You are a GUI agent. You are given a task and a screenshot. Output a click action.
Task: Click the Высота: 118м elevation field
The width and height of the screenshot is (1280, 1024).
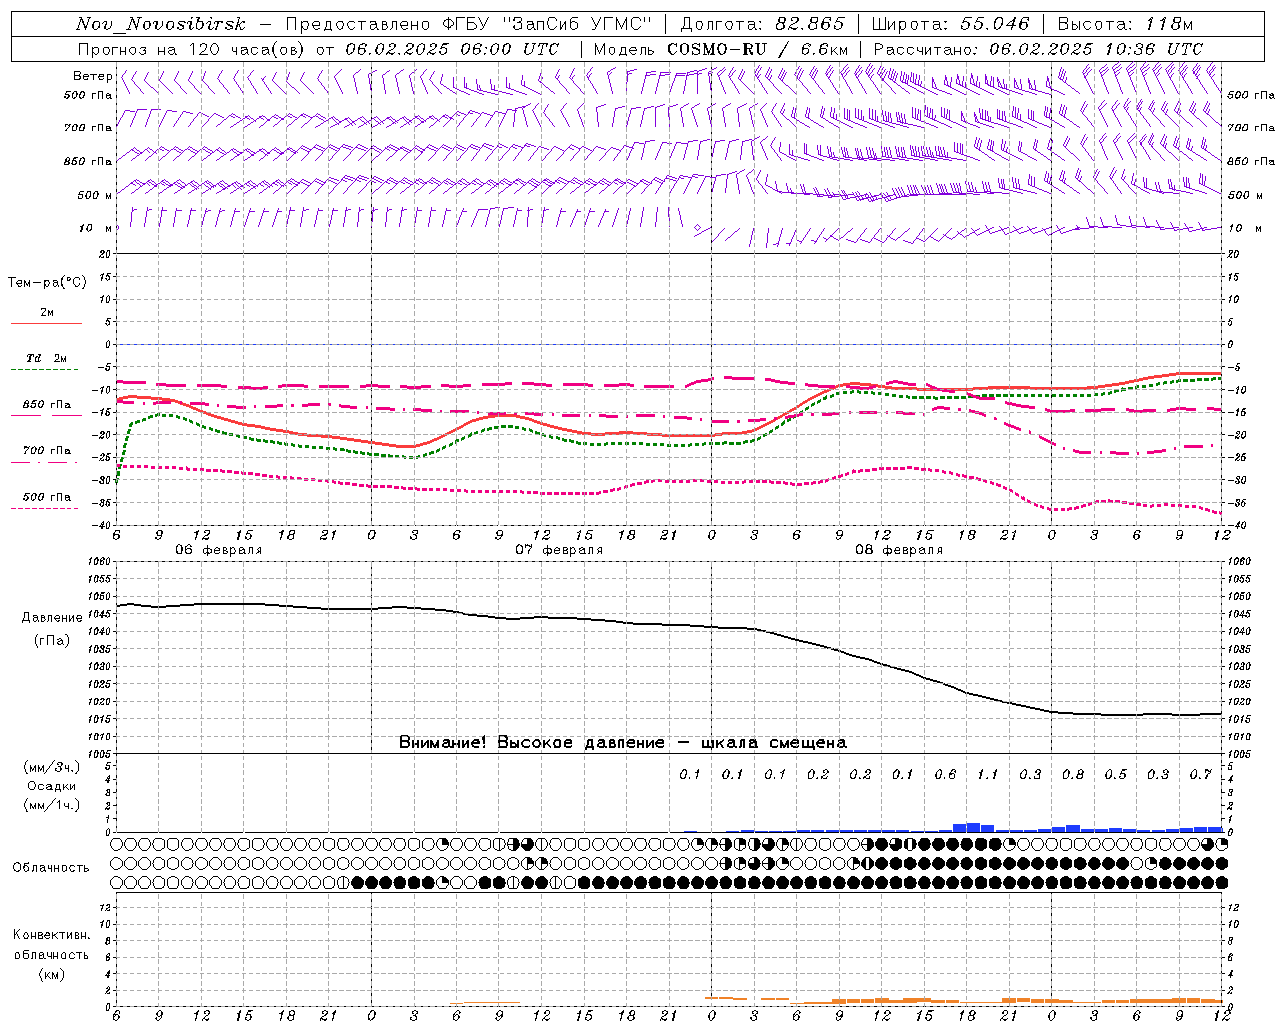pyautogui.click(x=1125, y=24)
